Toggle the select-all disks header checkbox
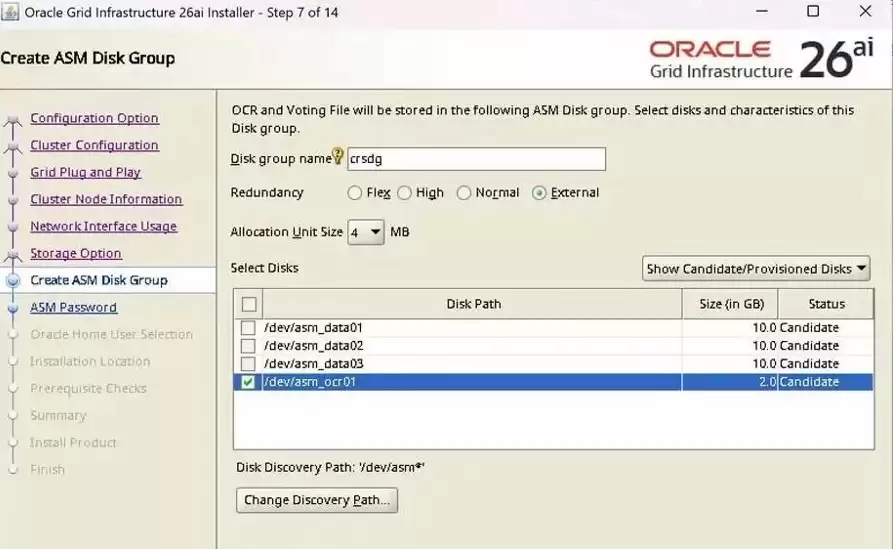Image resolution: width=895 pixels, height=549 pixels. coord(249,304)
